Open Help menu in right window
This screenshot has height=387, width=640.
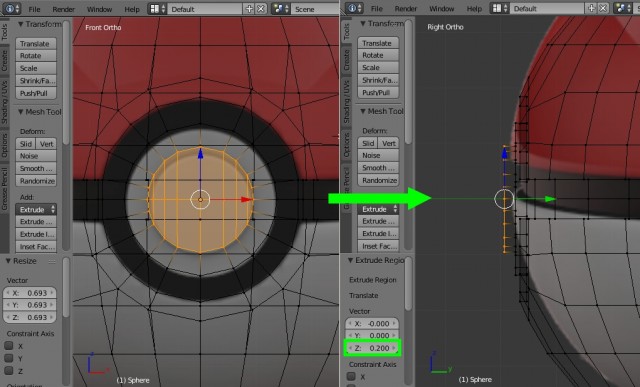tap(474, 9)
